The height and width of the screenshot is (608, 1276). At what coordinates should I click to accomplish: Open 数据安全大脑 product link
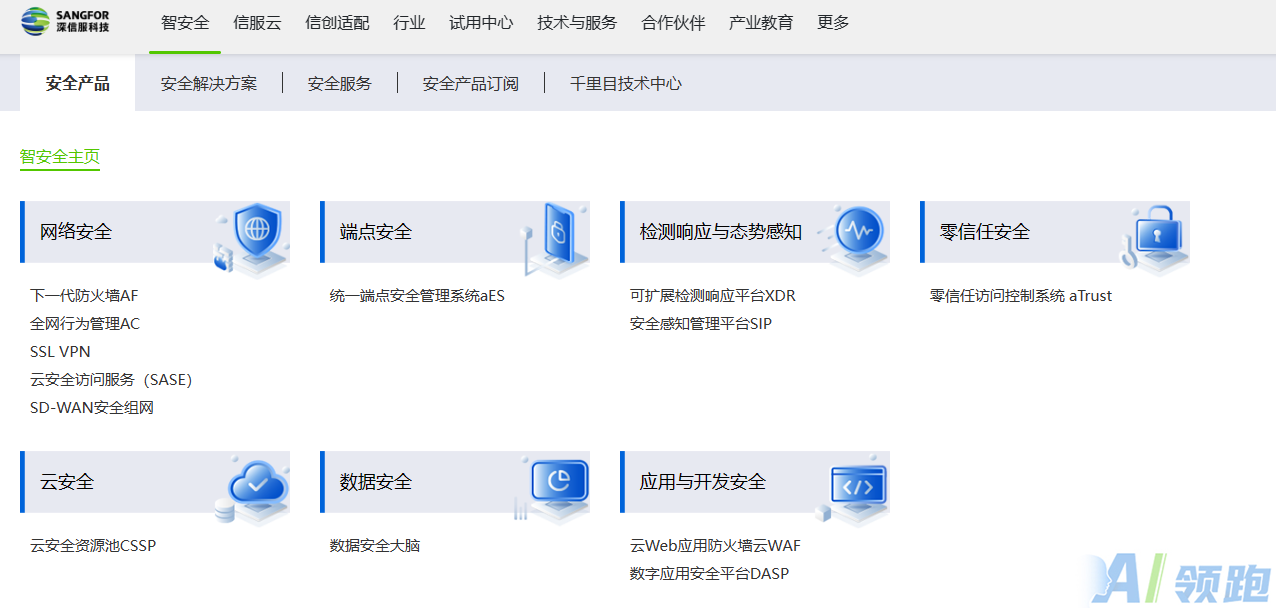375,545
